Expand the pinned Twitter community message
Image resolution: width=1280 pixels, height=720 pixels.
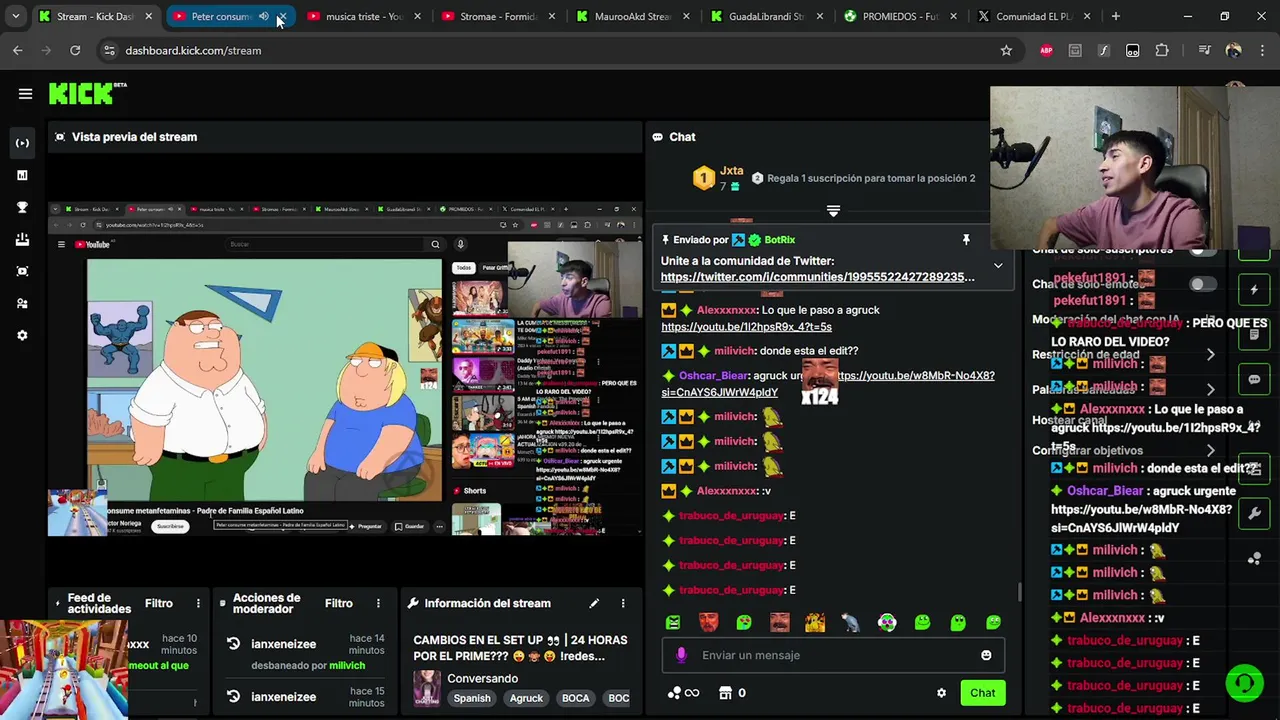click(997, 266)
